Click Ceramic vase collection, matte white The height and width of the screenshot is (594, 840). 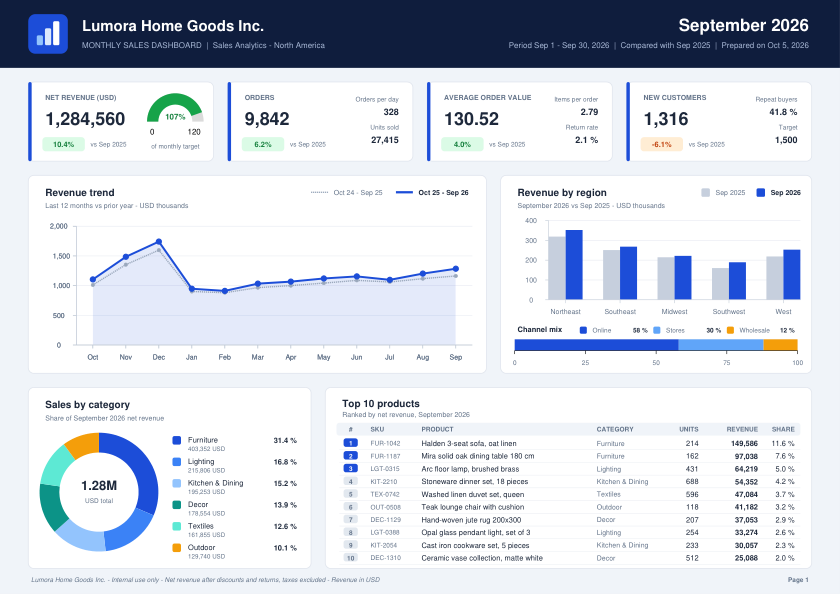pyautogui.click(x=482, y=558)
